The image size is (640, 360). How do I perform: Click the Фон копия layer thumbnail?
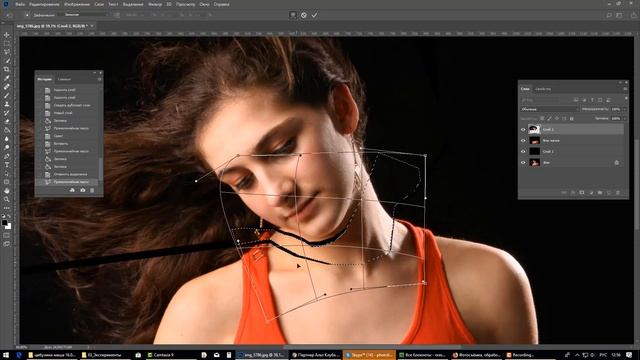[535, 140]
